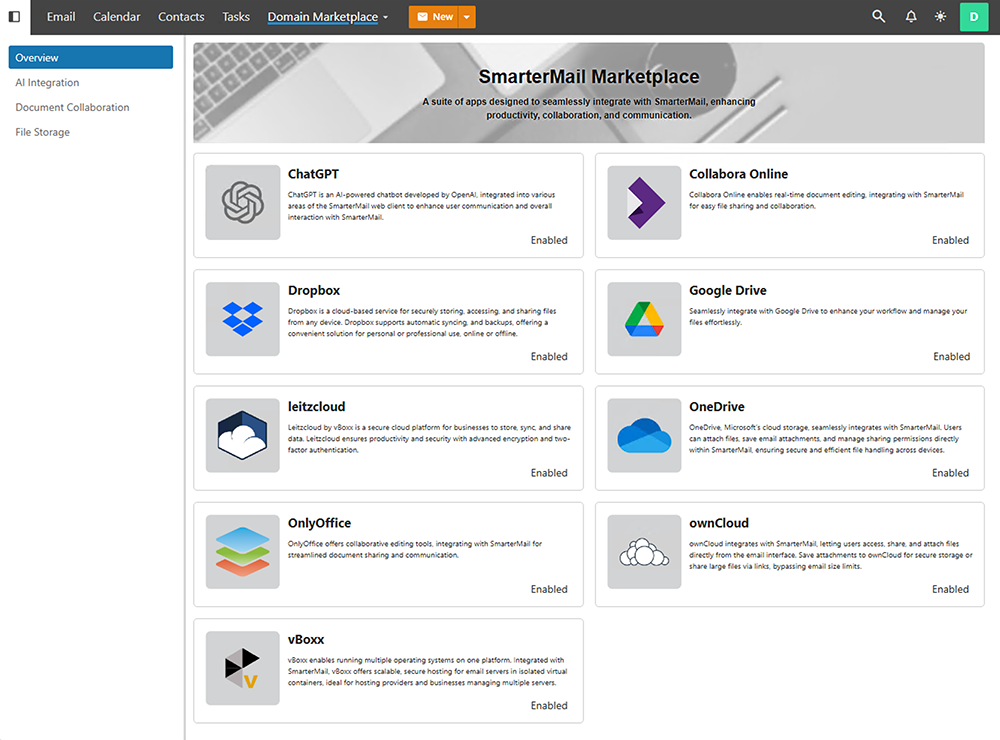
Task: Open the search magnifier icon
Action: coord(878,17)
